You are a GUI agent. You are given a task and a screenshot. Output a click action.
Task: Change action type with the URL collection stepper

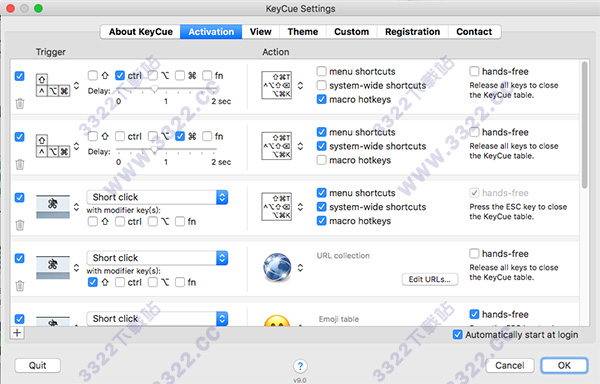coord(300,268)
